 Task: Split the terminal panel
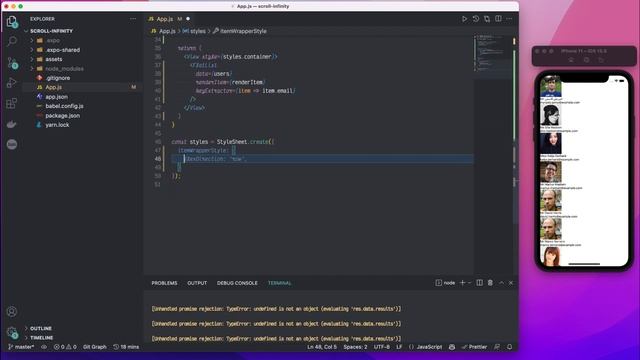click(x=480, y=283)
